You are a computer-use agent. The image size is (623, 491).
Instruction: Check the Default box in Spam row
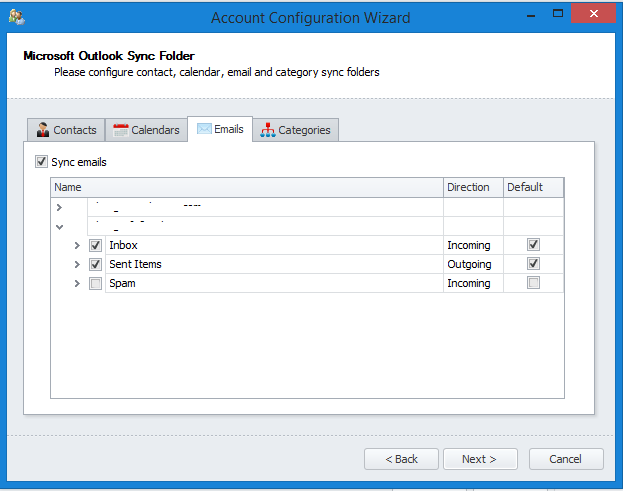[x=533, y=283]
